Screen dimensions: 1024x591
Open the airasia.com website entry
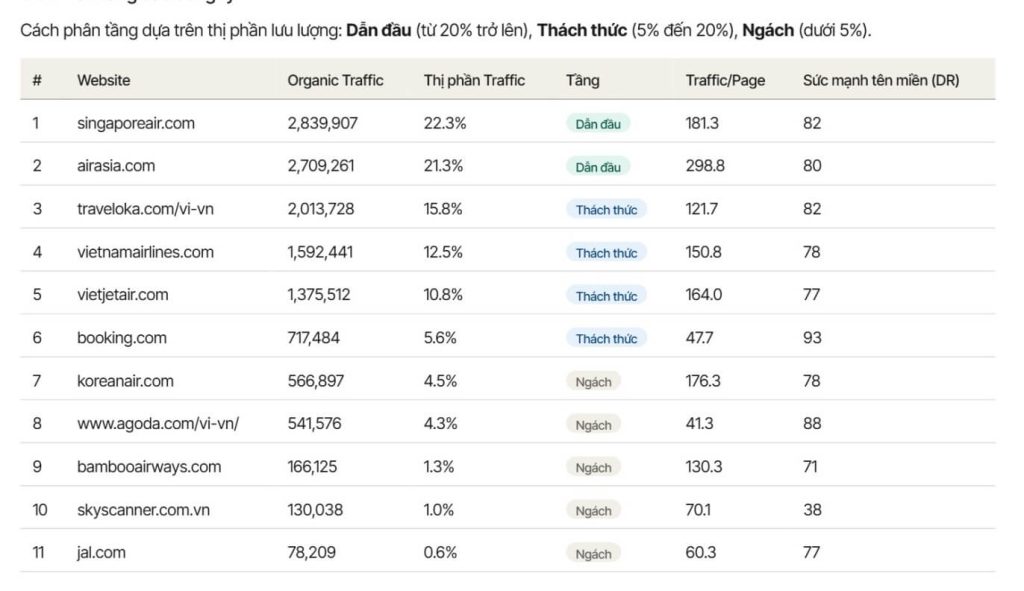tap(116, 166)
